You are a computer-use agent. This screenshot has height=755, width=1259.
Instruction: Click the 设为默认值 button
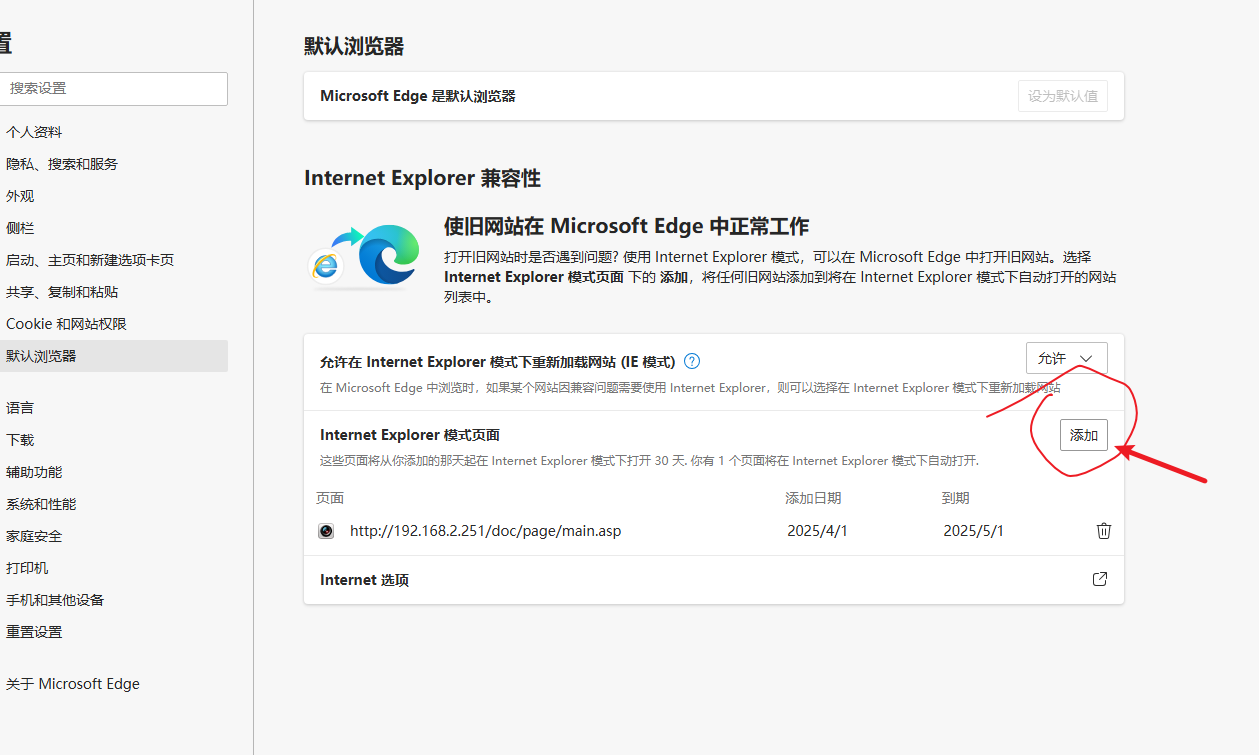[x=1063, y=96]
